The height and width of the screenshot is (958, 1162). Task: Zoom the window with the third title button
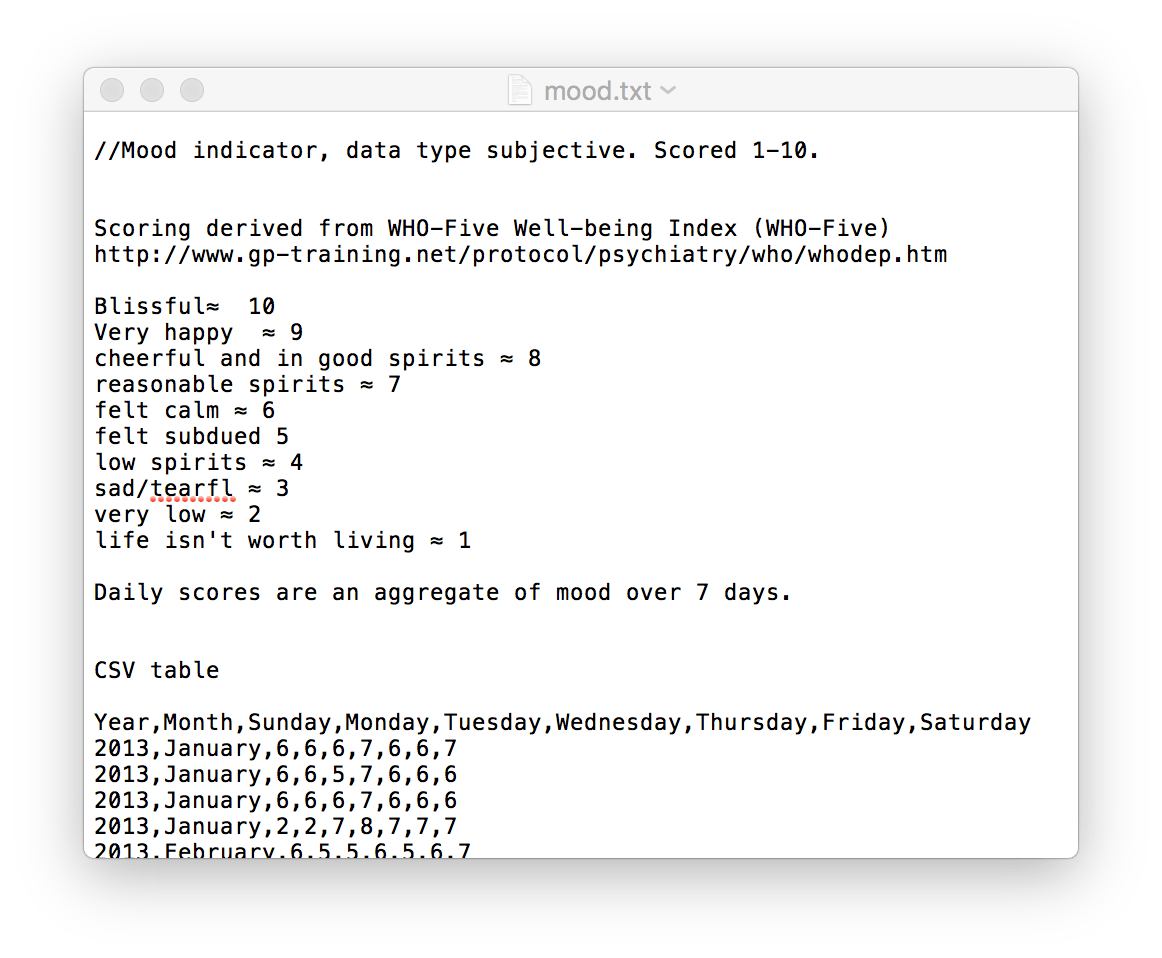point(192,90)
